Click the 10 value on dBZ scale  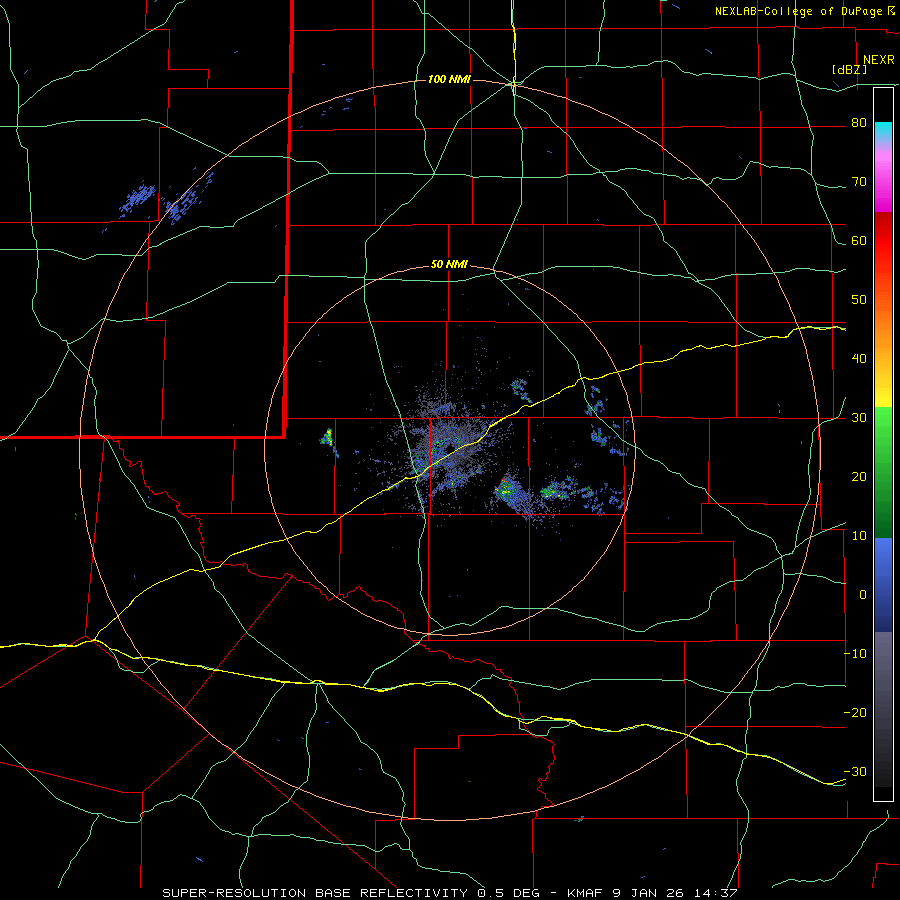pos(859,536)
